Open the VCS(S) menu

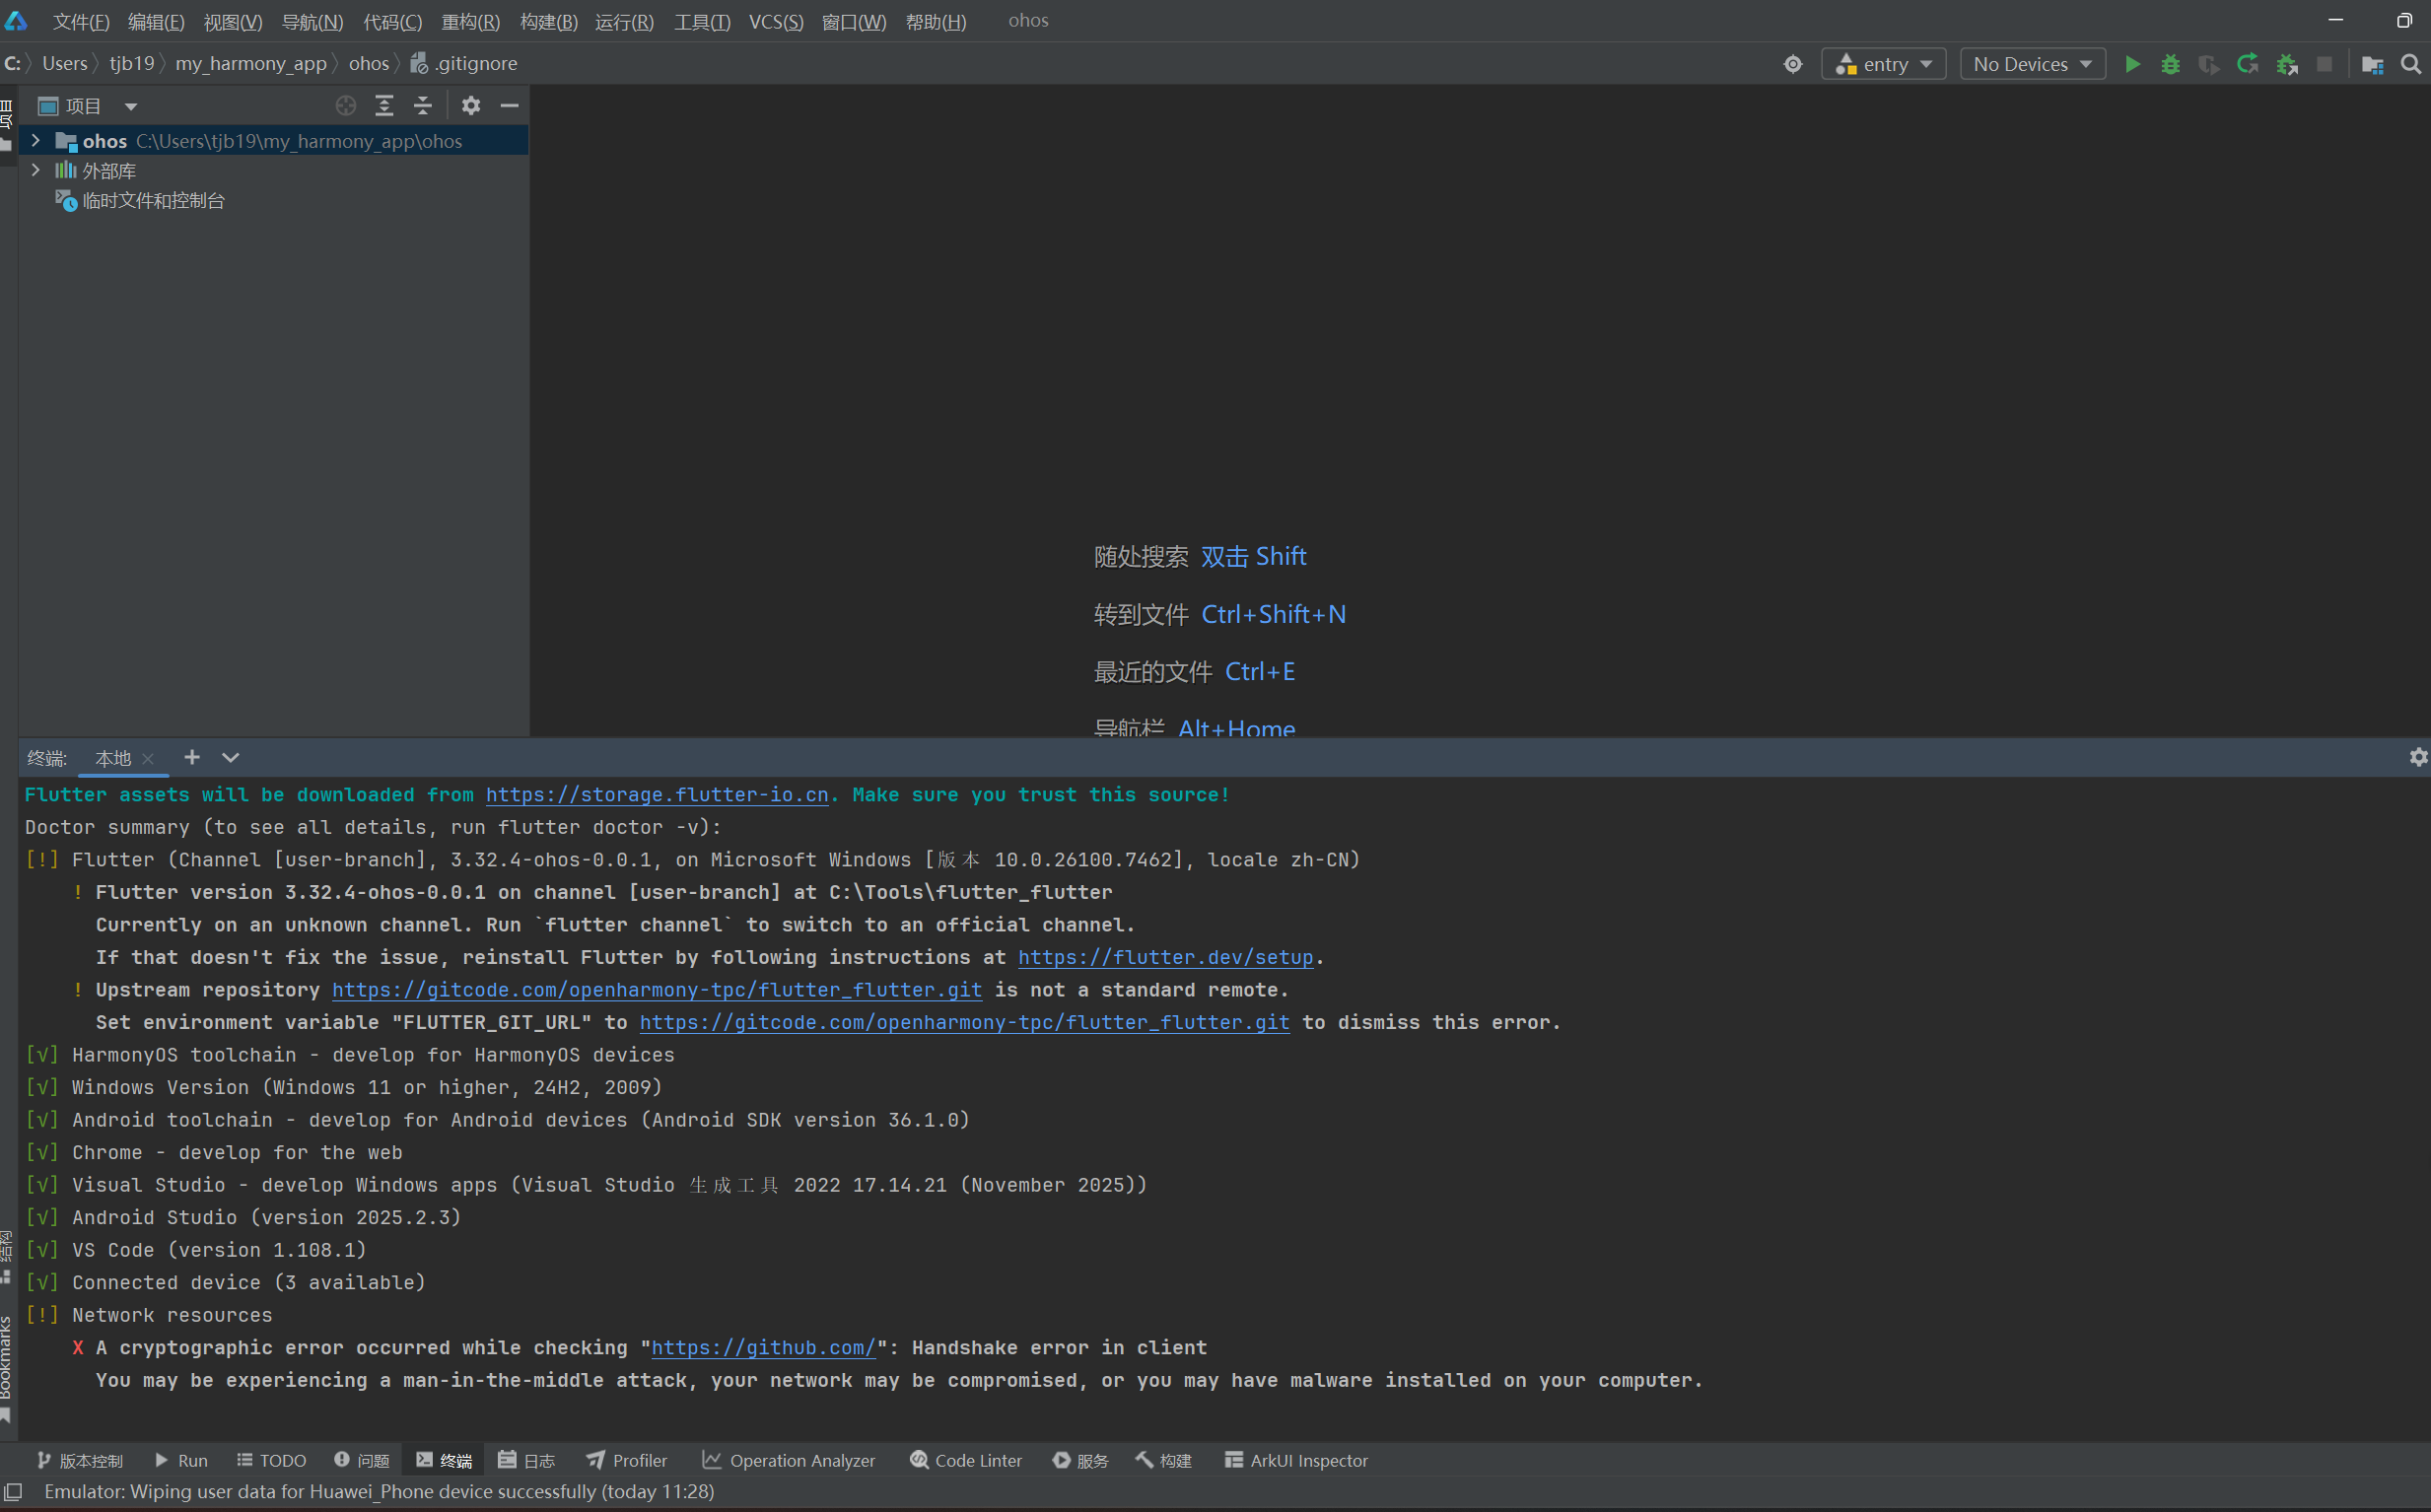pyautogui.click(x=775, y=21)
